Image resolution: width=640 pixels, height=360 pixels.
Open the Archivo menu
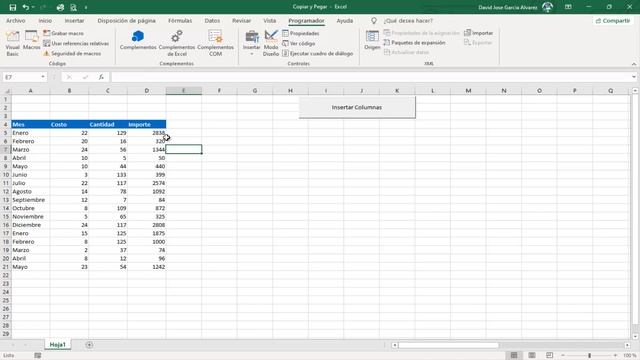(16, 20)
